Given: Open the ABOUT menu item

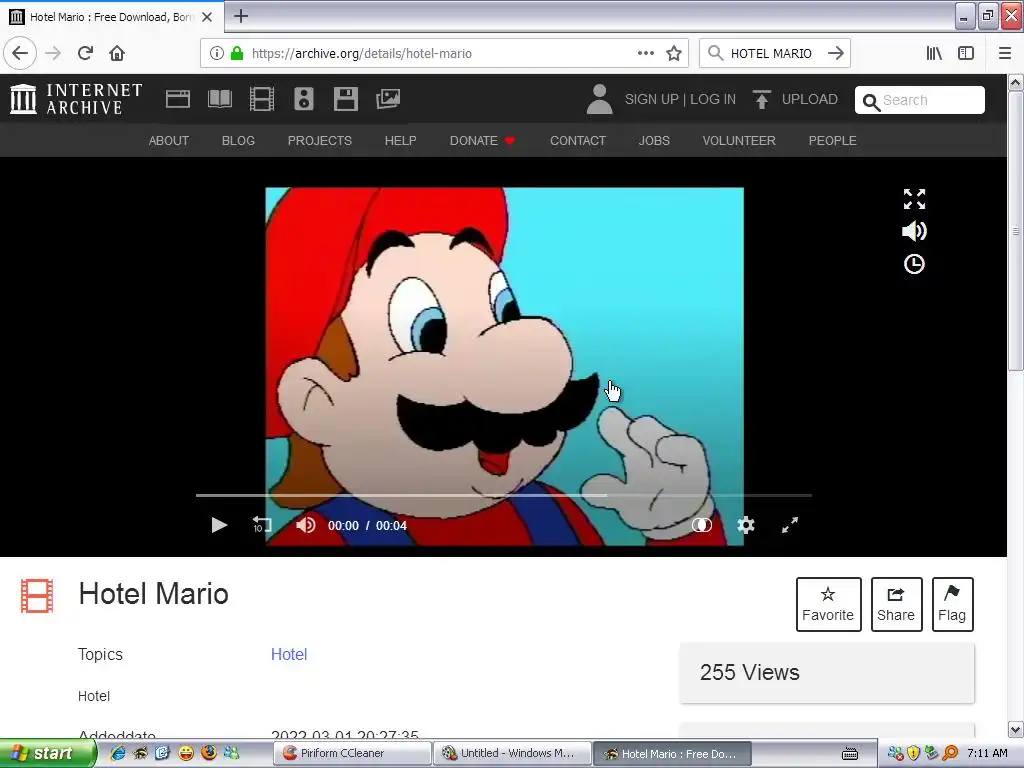Looking at the screenshot, I should point(168,140).
